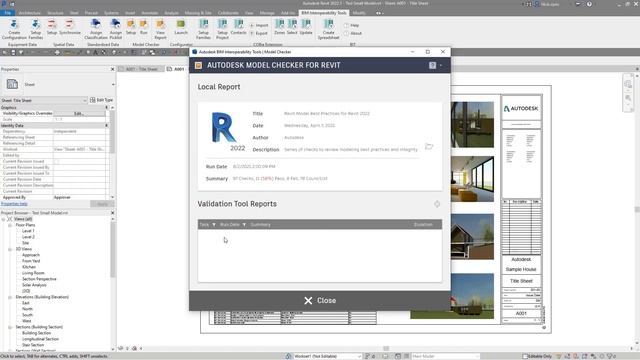Collapse the 3D Views tree node
This screenshot has height=360, width=640.
click(10, 249)
